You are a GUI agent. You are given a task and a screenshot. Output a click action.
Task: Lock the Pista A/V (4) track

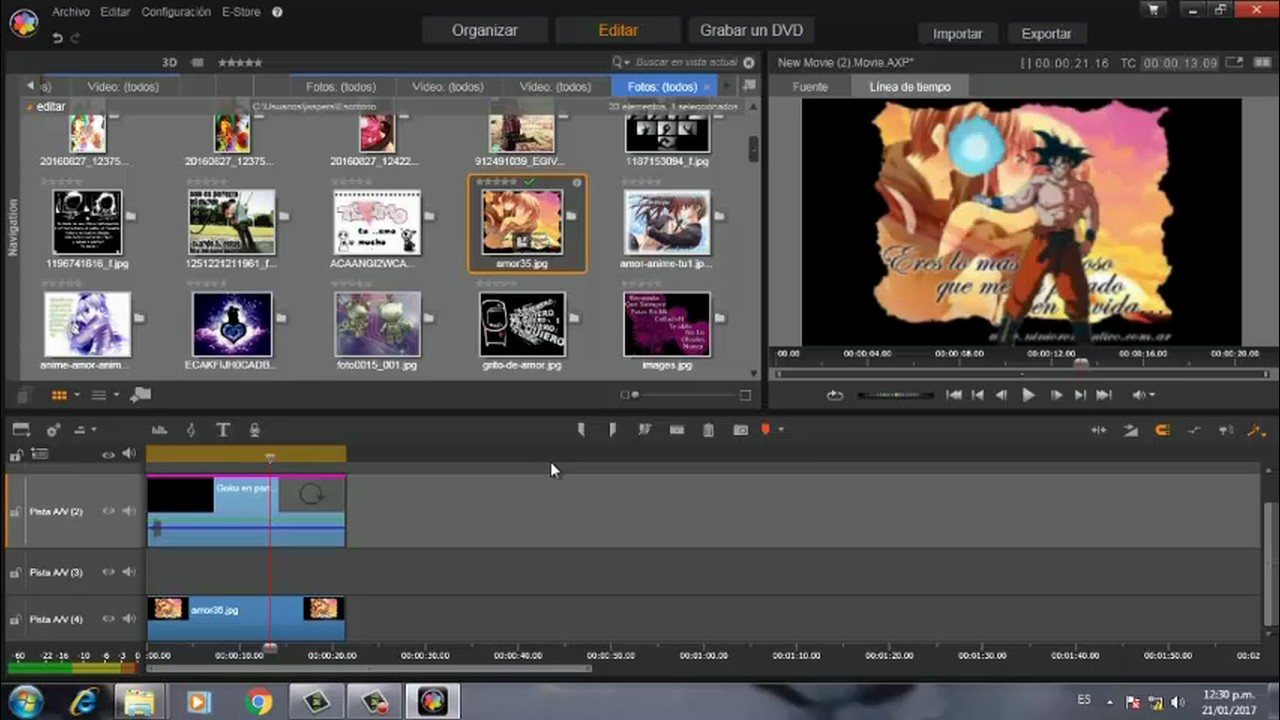(x=15, y=619)
